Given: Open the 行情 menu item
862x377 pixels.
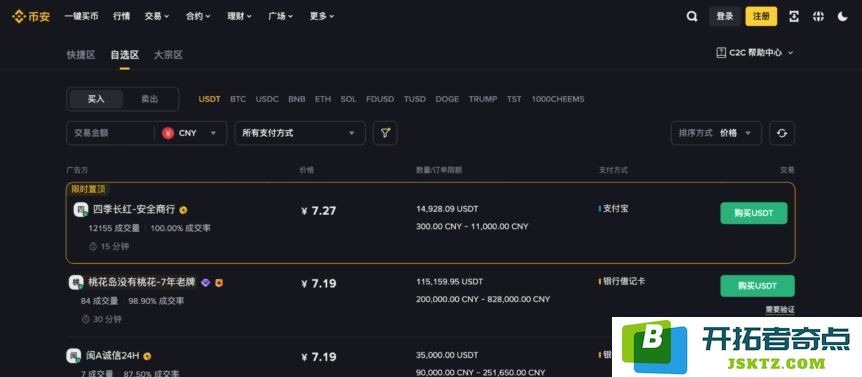Looking at the screenshot, I should coord(121,16).
